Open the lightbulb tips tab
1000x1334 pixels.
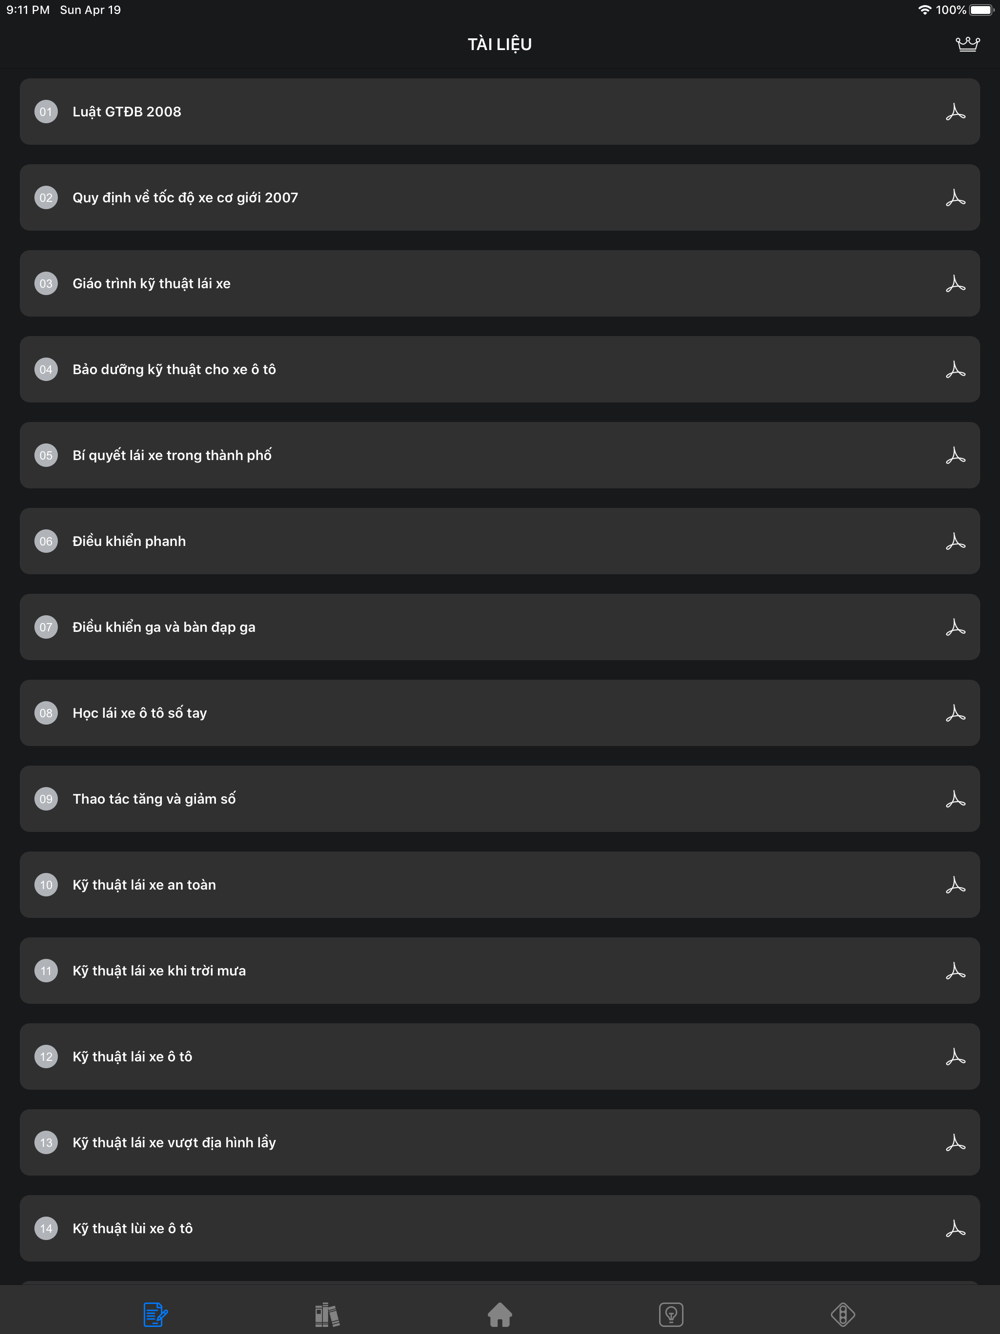click(671, 1314)
